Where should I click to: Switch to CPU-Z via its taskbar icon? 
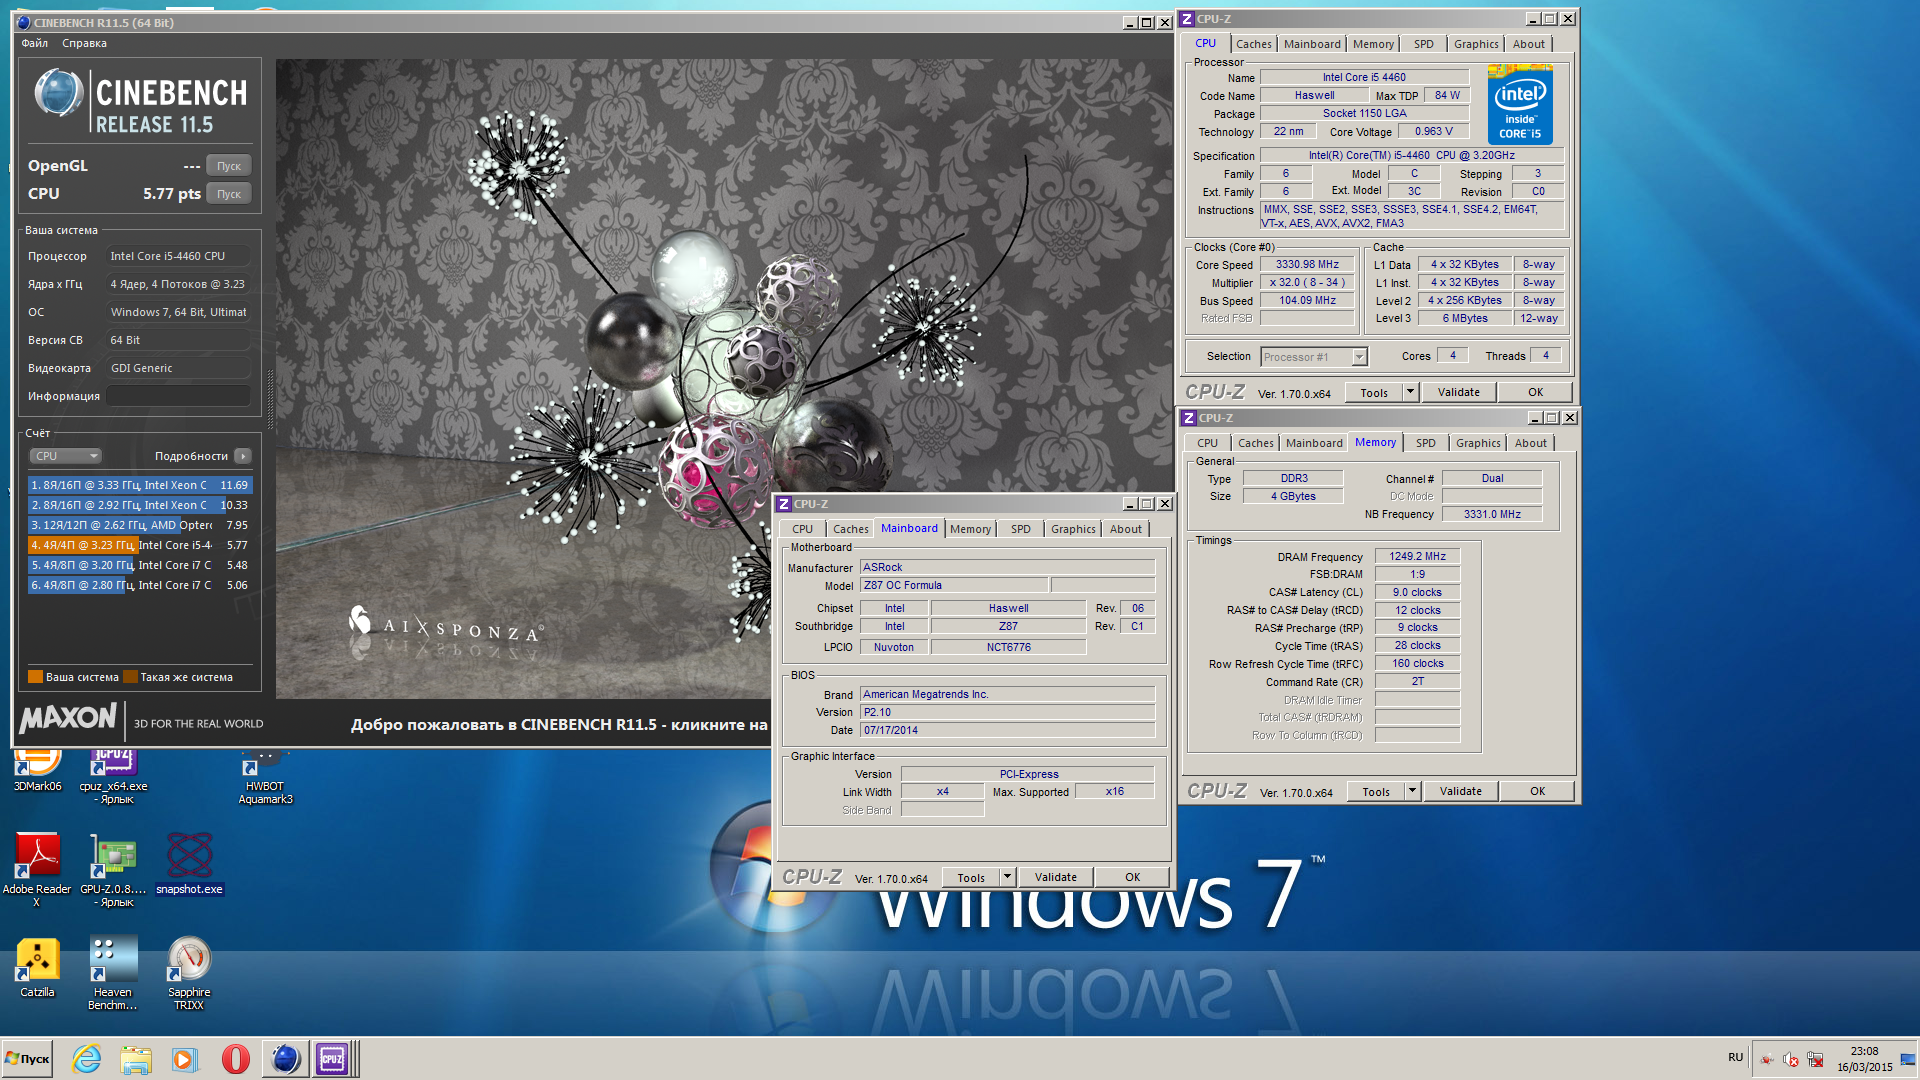(333, 1058)
